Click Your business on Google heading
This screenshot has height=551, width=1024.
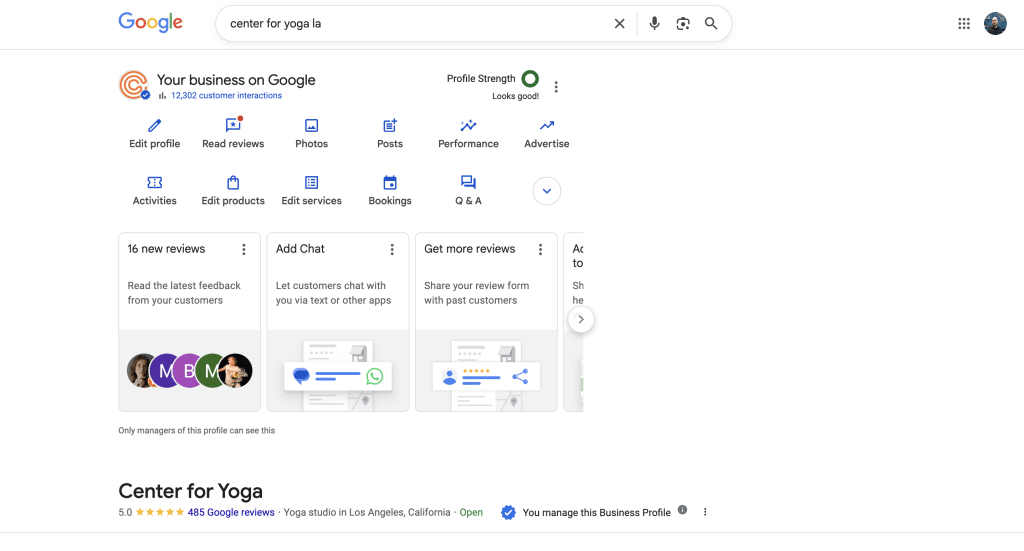pyautogui.click(x=236, y=80)
